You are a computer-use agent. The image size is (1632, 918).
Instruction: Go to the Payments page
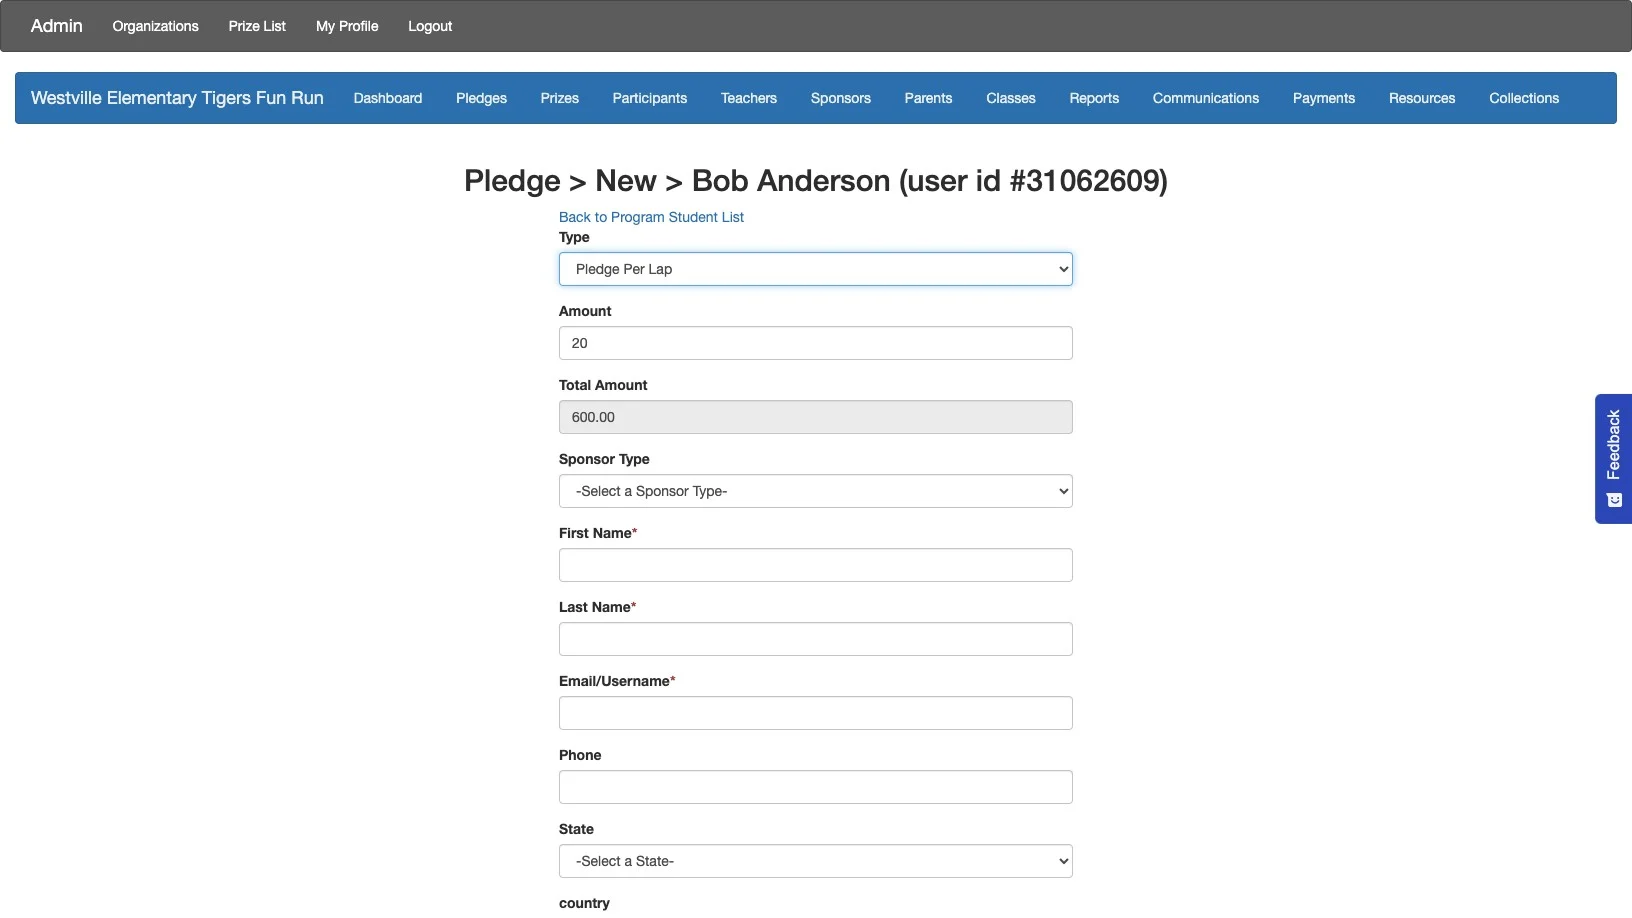click(1324, 98)
